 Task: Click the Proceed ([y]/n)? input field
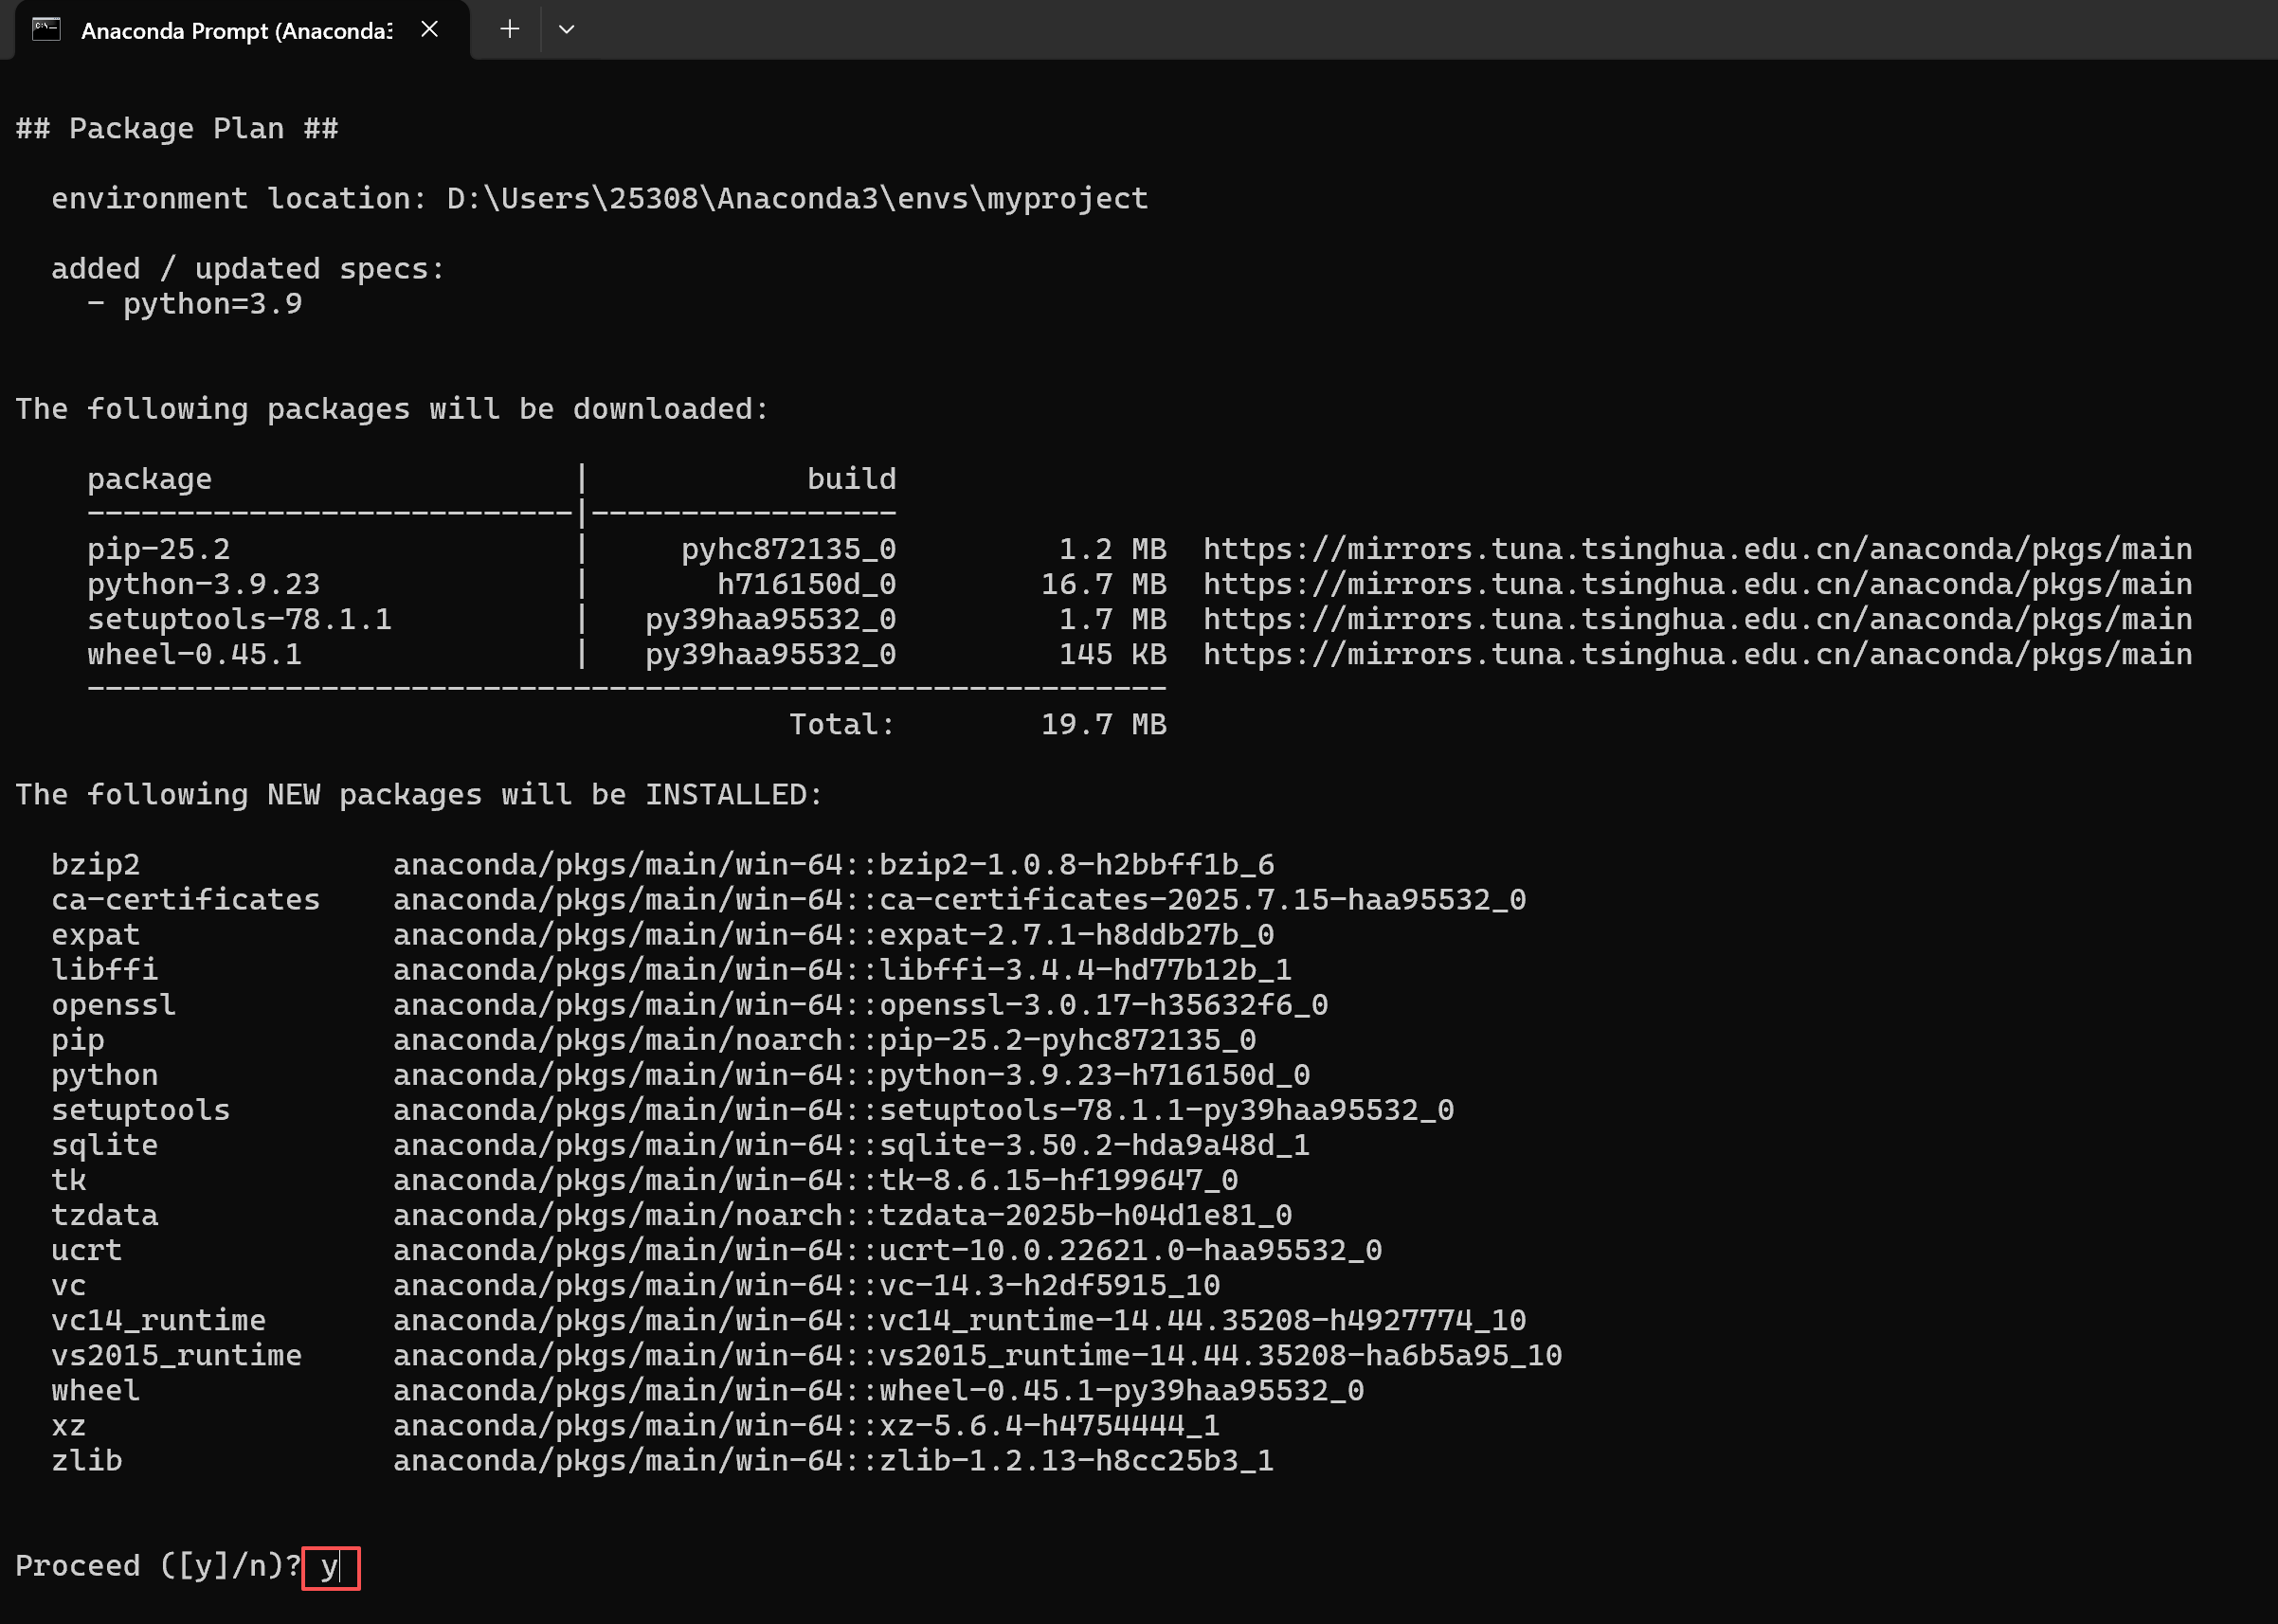(331, 1567)
